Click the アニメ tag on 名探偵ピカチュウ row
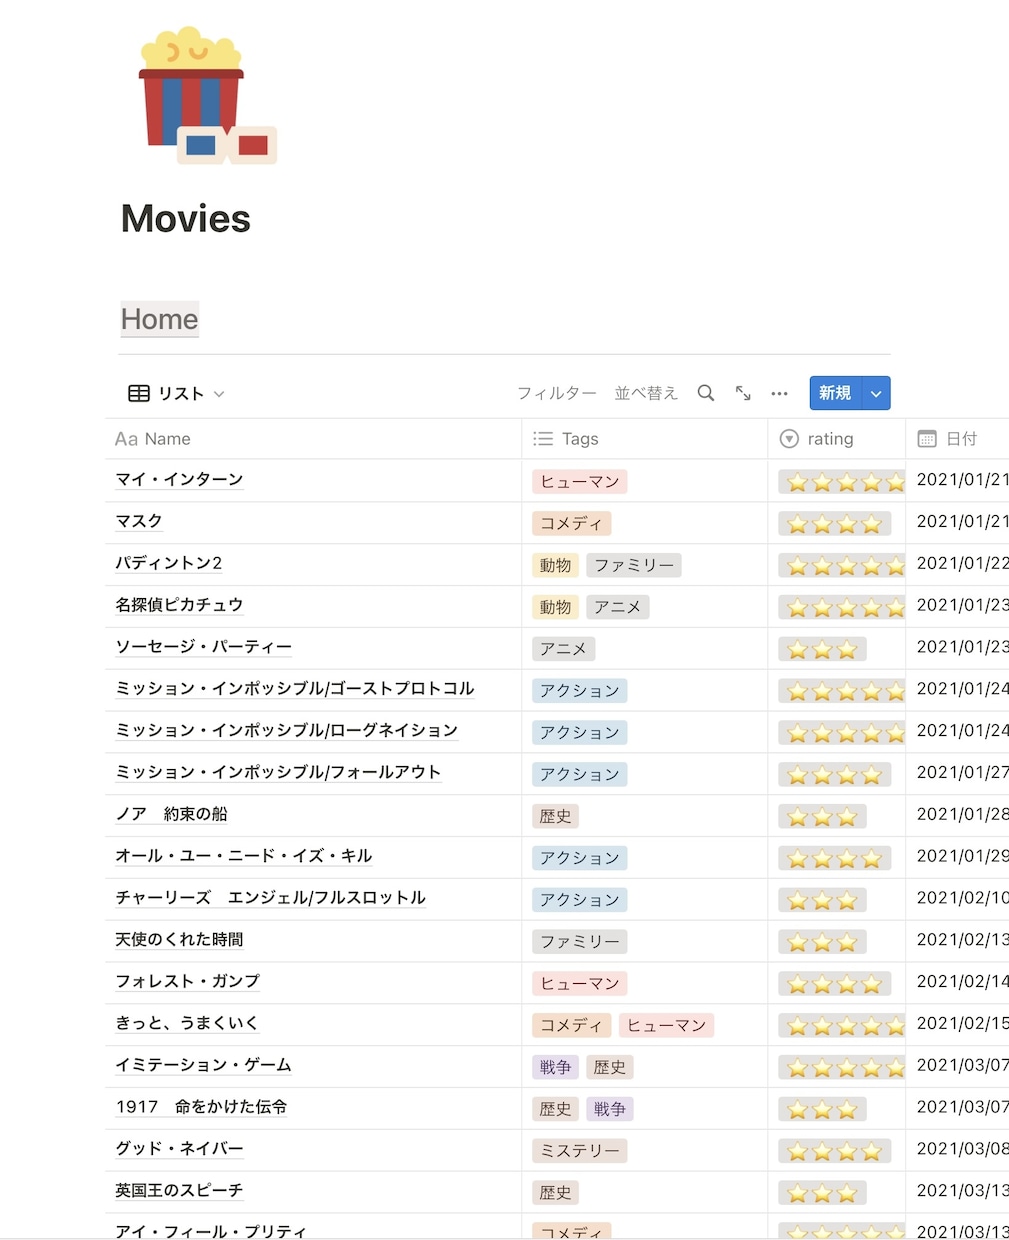This screenshot has width=1009, height=1240. [618, 608]
